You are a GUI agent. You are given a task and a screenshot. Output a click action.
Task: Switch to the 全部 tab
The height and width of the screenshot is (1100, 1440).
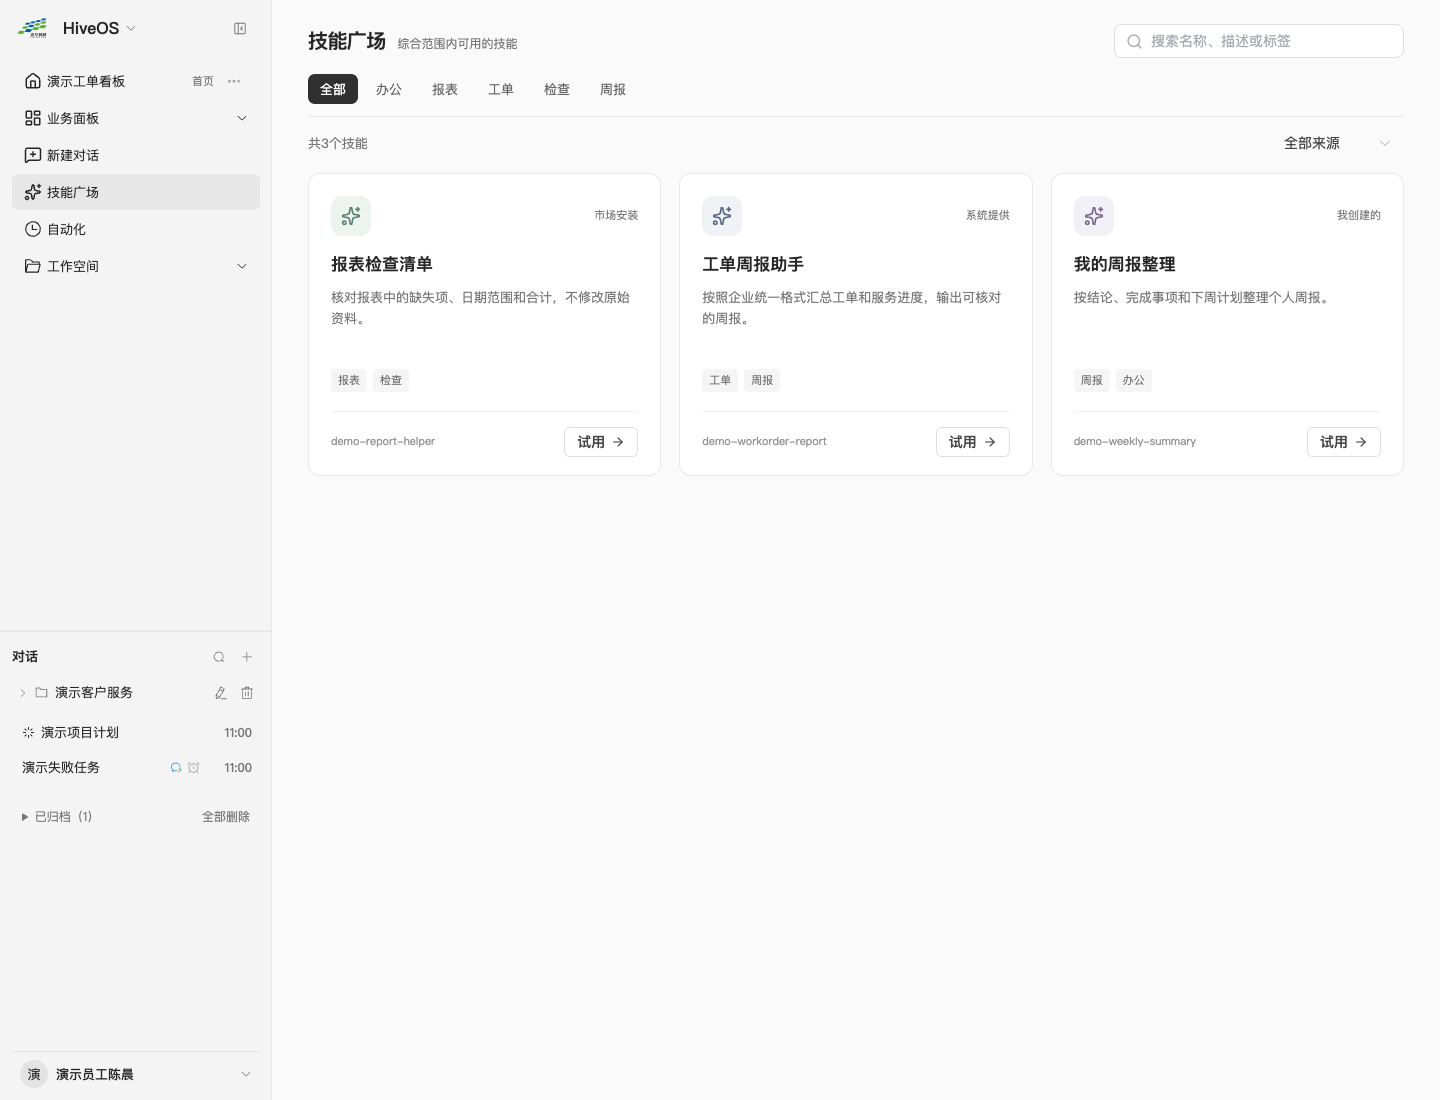click(333, 89)
